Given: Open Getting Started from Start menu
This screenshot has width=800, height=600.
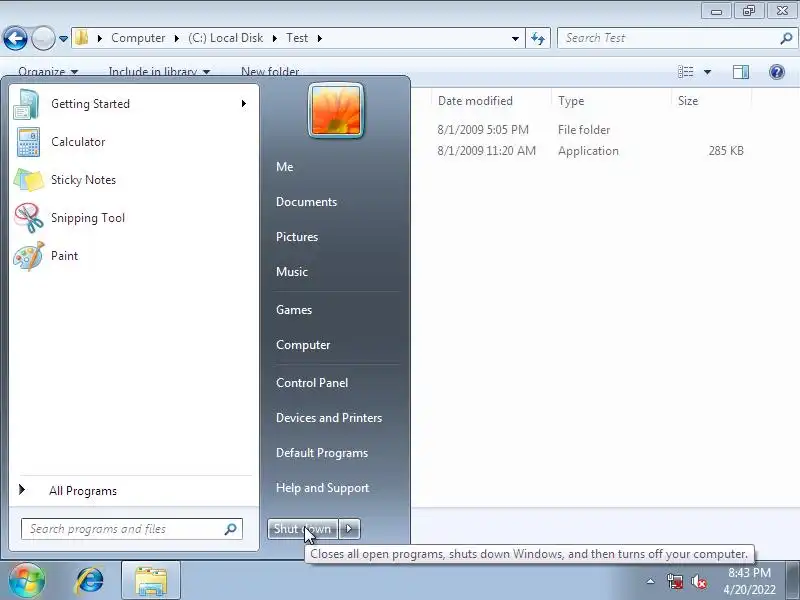Looking at the screenshot, I should tap(134, 104).
